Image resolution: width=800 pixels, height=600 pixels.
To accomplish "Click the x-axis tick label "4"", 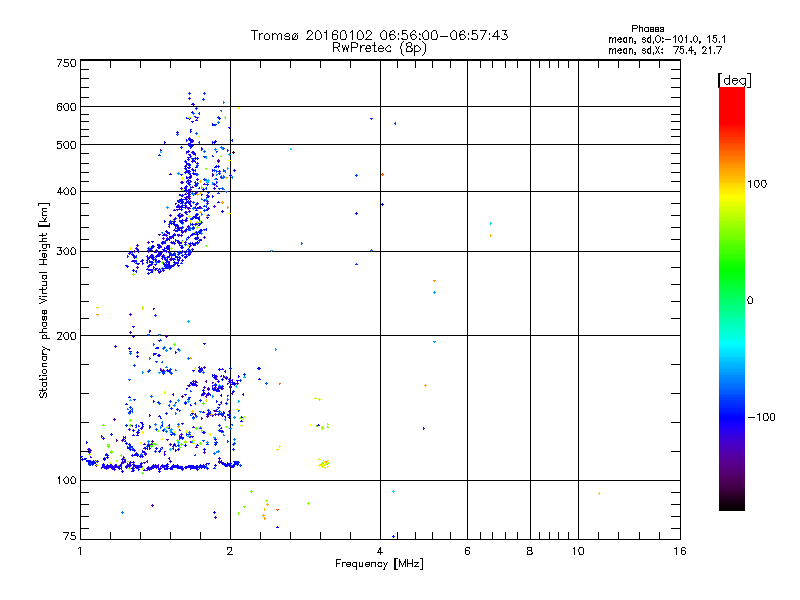I will click(x=380, y=551).
